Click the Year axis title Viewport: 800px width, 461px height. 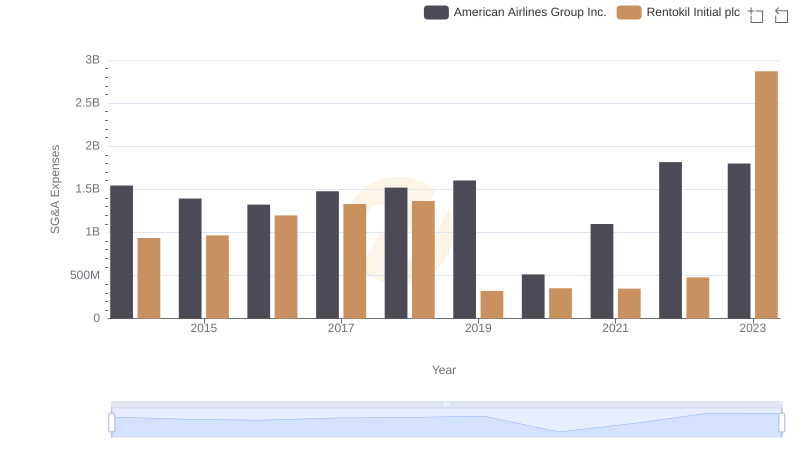click(444, 370)
